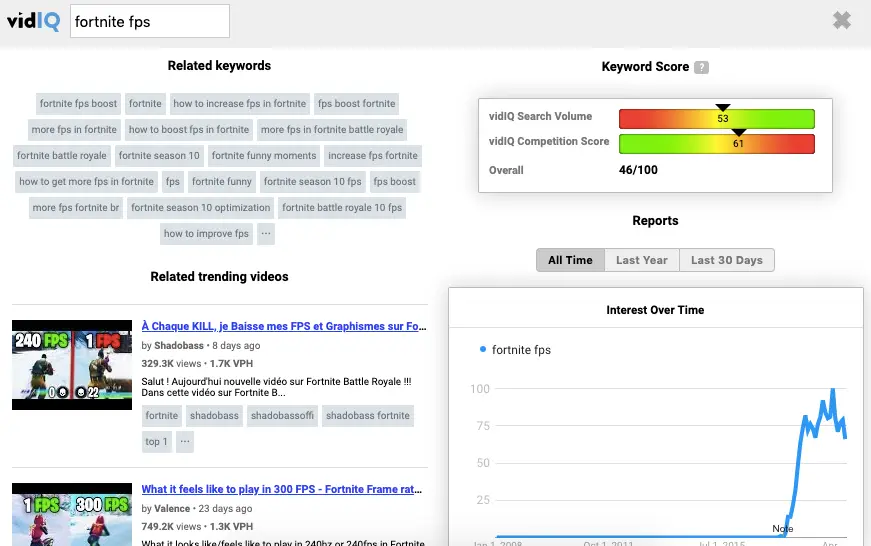The width and height of the screenshot is (871, 546).
Task: Click the Competition Score bar marker at 61
Action: click(738, 133)
